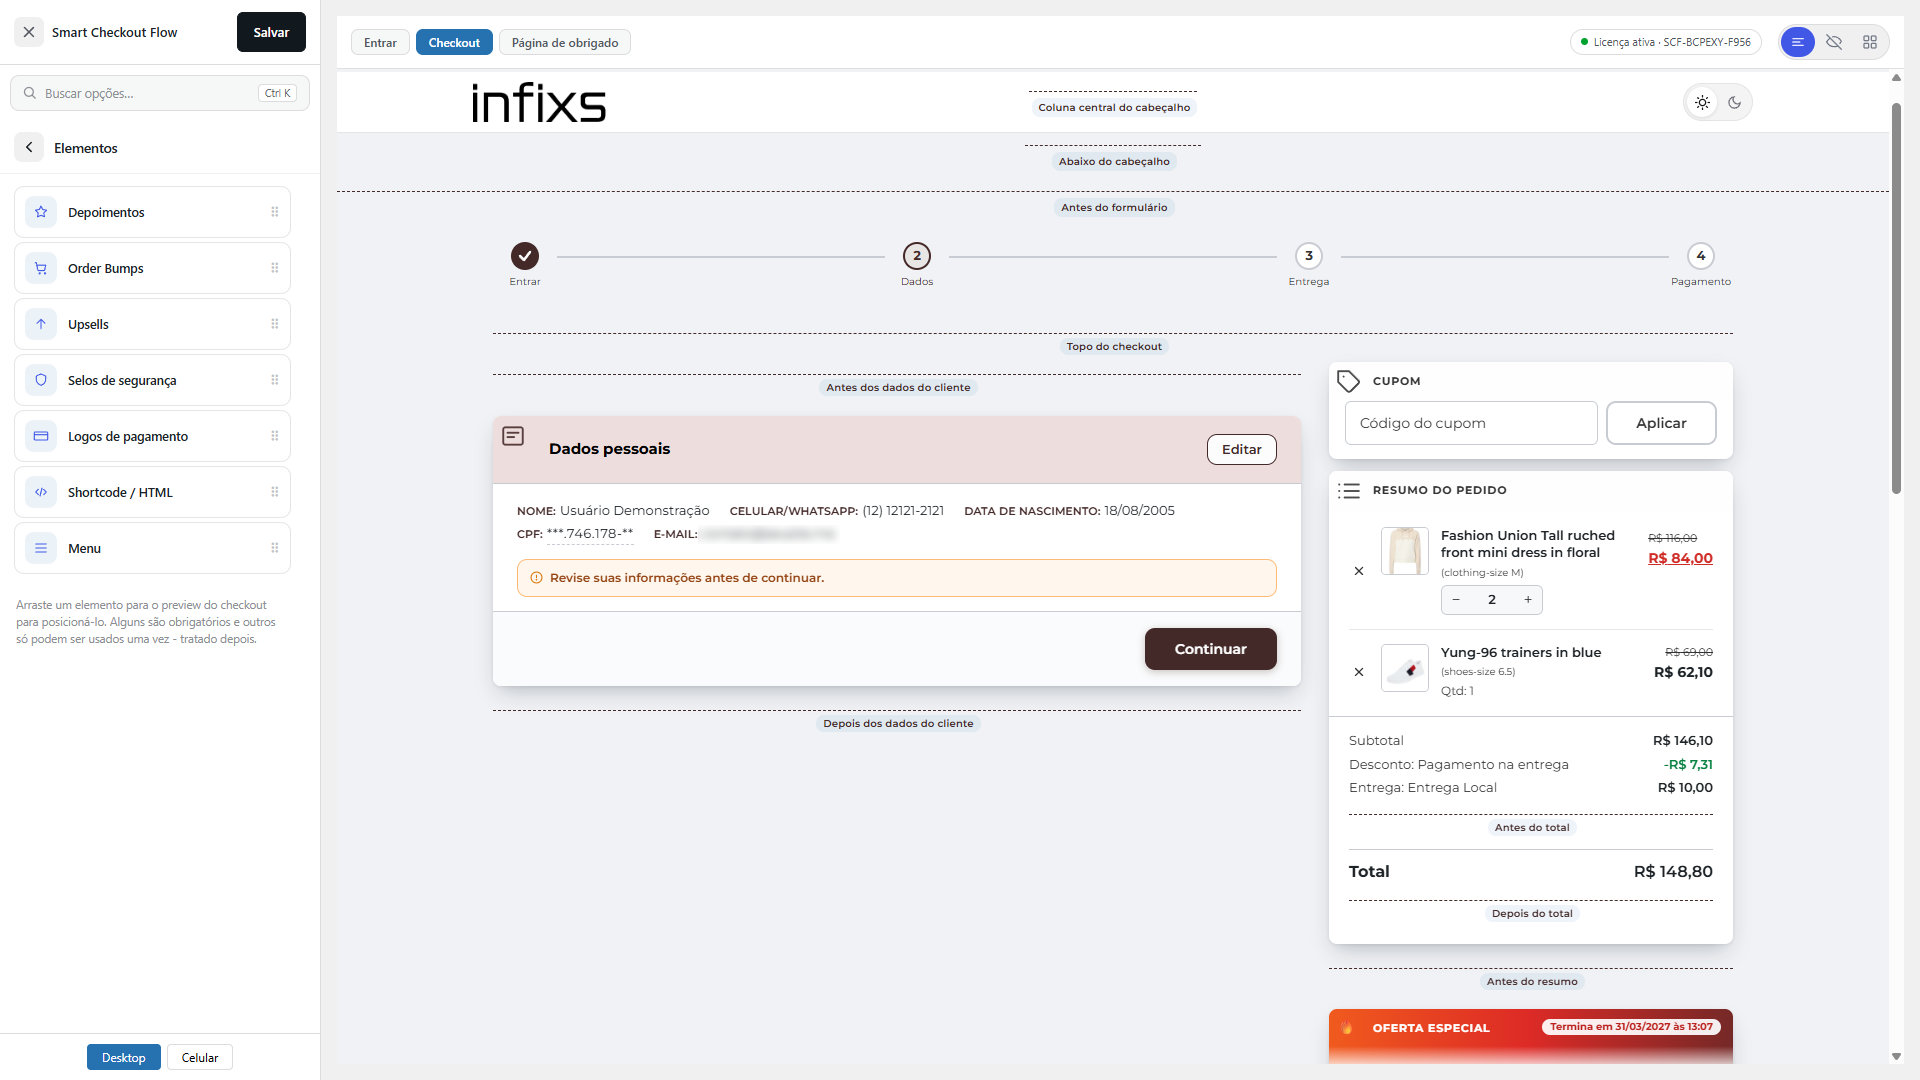The image size is (1920, 1080).
Task: Close the Smart Checkout Flow editor
Action: pyautogui.click(x=29, y=32)
